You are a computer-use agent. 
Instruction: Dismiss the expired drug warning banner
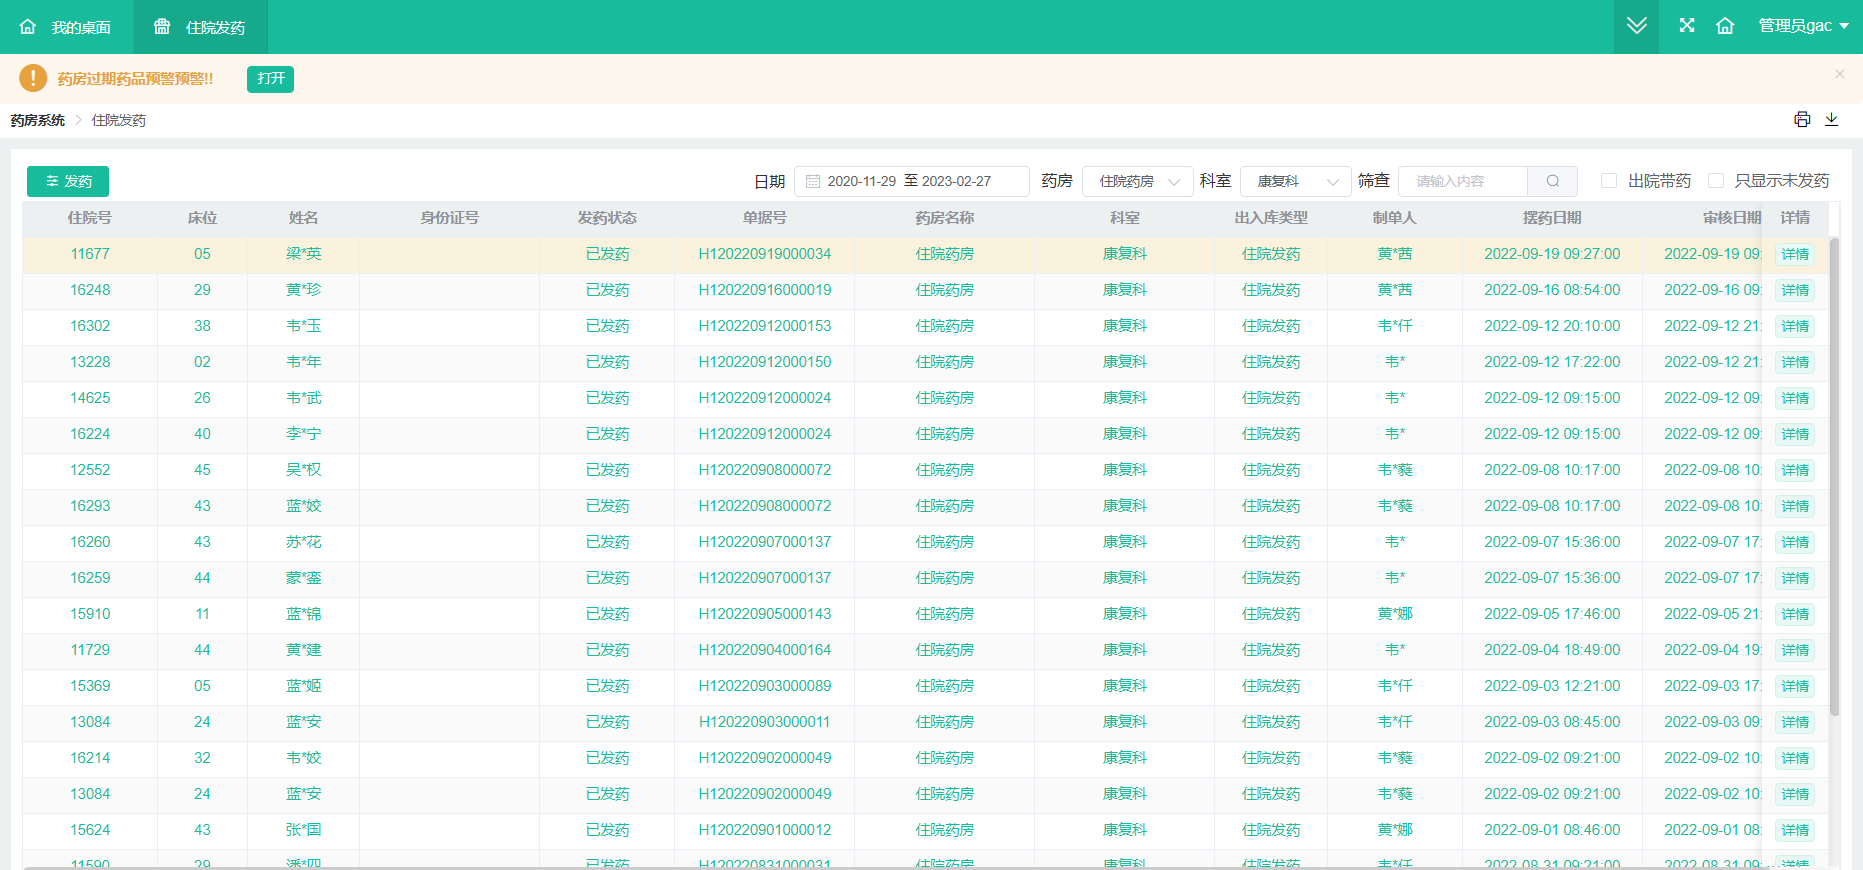(x=1839, y=74)
